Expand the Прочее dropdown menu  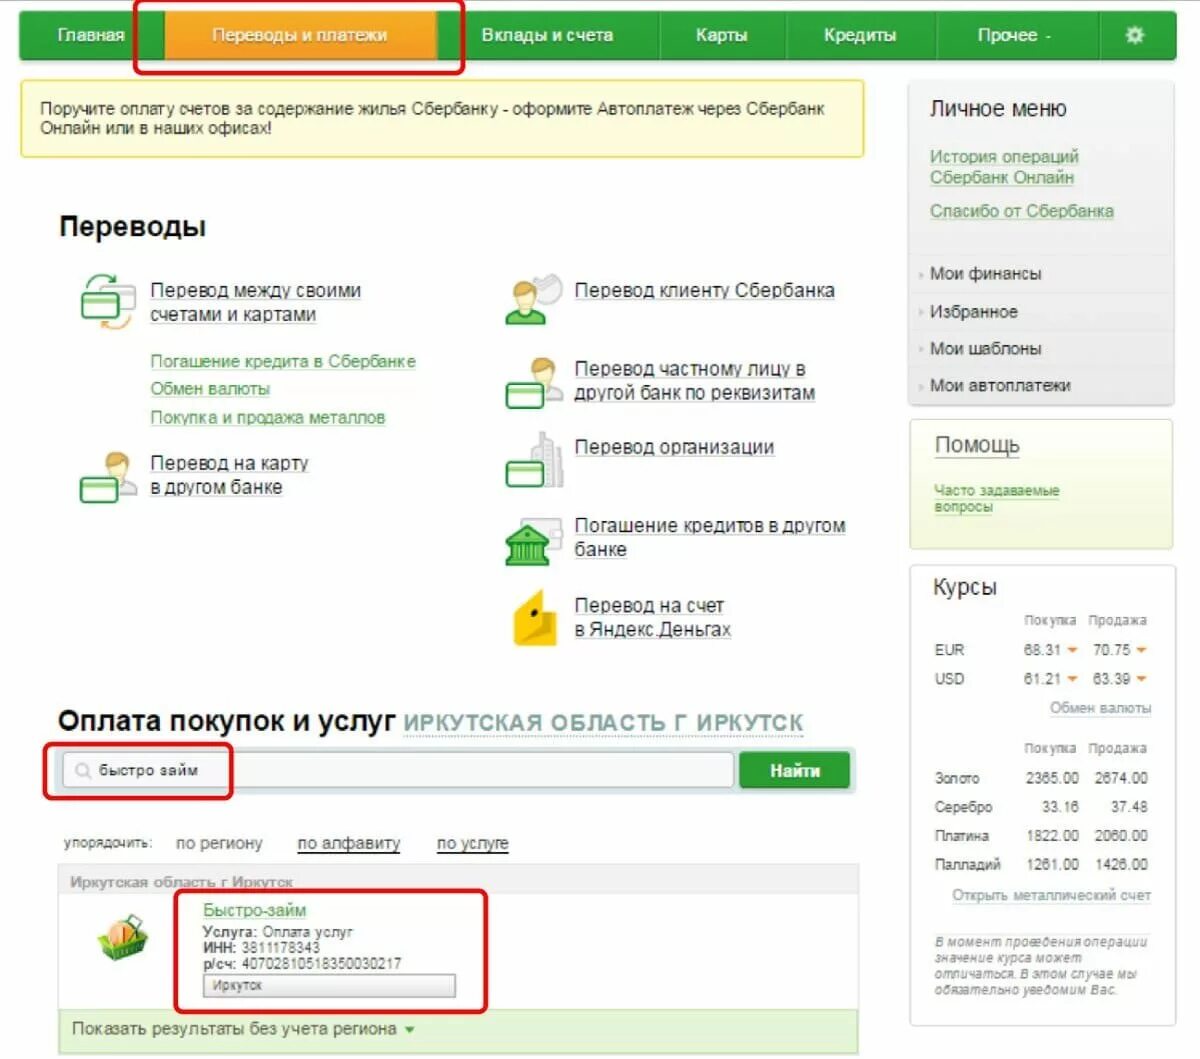[x=1015, y=35]
